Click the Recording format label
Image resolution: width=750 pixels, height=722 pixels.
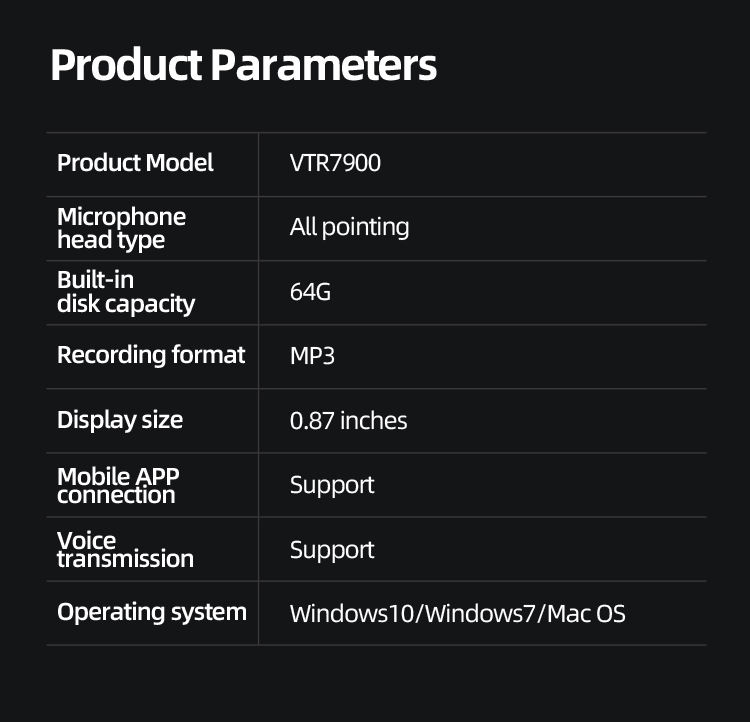pyautogui.click(x=151, y=355)
